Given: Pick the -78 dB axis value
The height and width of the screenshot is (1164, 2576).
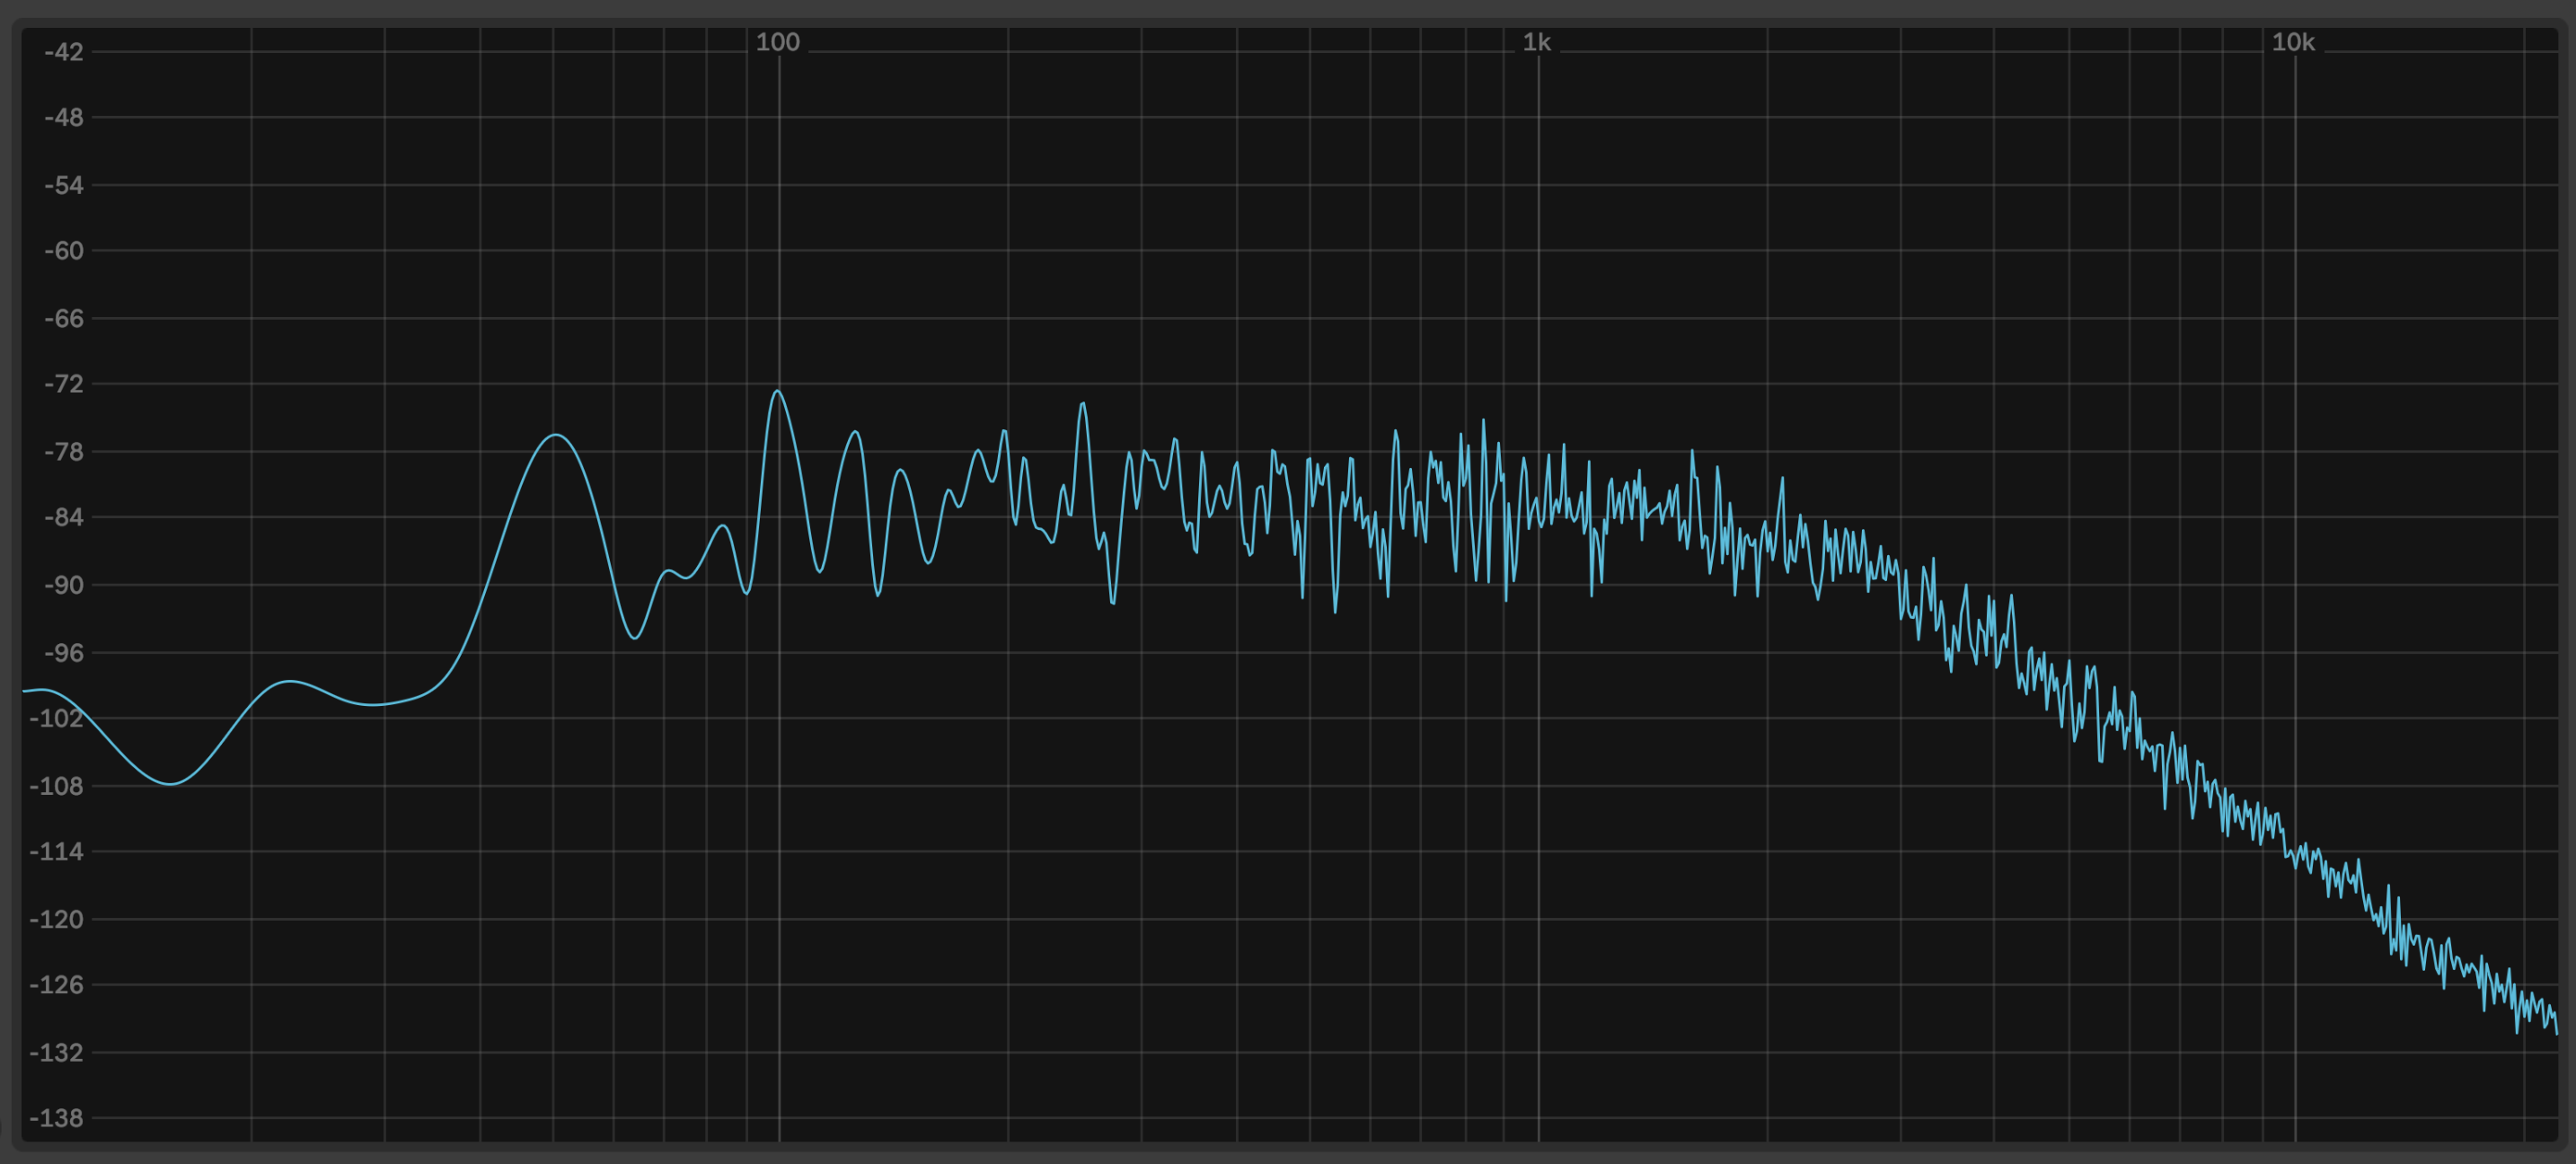Looking at the screenshot, I should click(64, 452).
